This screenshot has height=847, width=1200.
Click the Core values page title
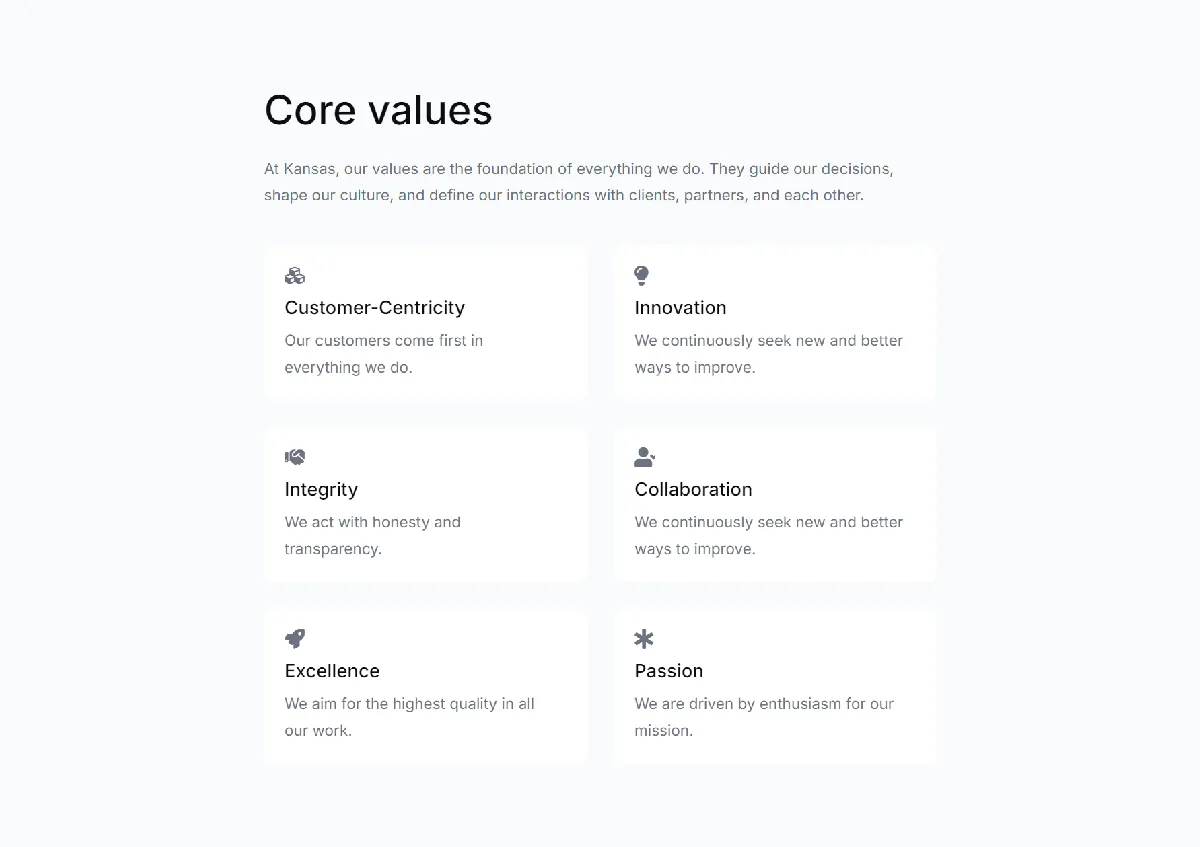tap(378, 110)
